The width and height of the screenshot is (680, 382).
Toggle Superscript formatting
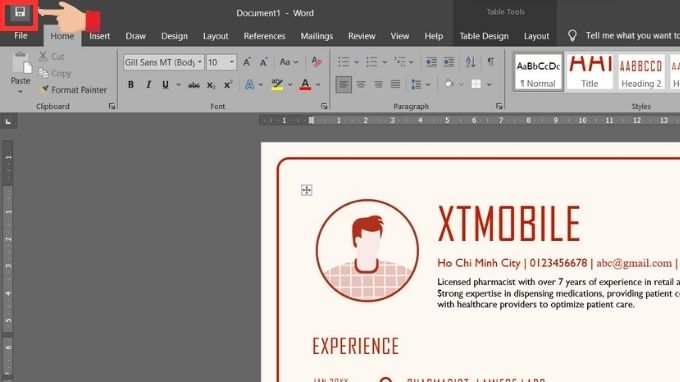click(228, 85)
